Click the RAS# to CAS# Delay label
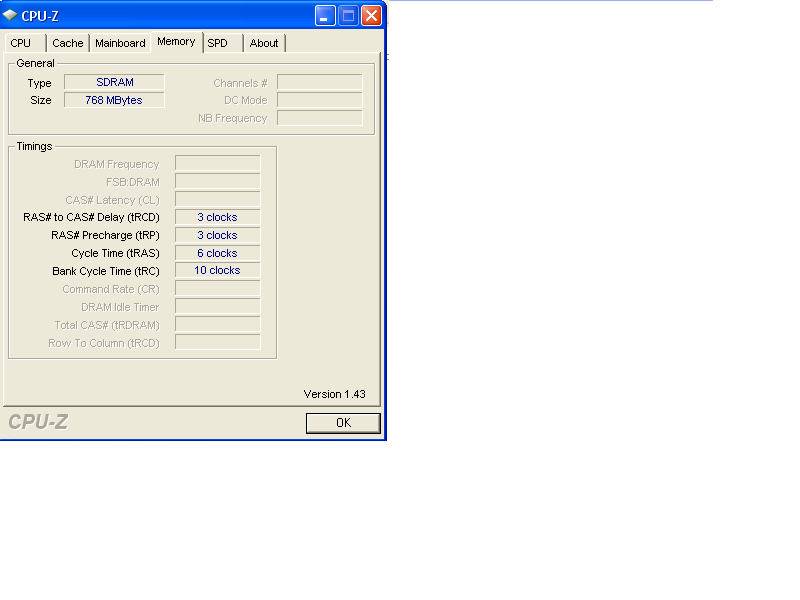Image resolution: width=800 pixels, height=600 pixels. click(91, 217)
